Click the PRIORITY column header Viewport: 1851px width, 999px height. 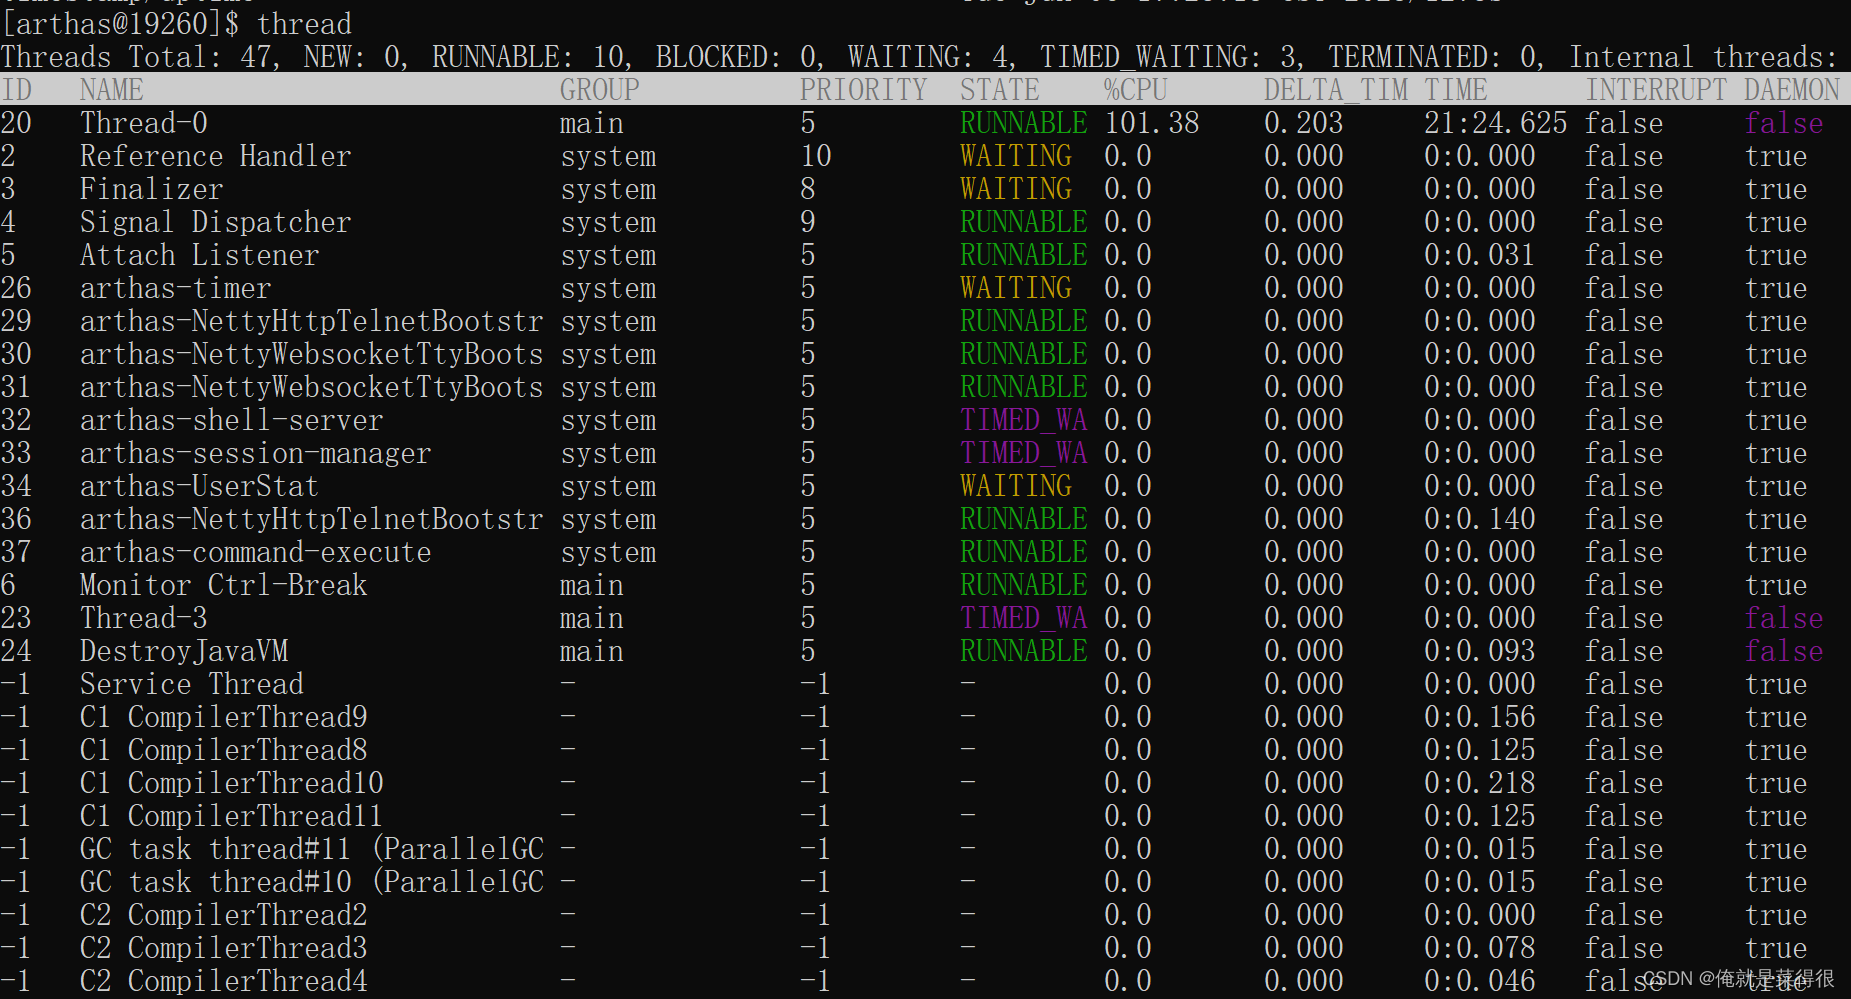(x=864, y=90)
